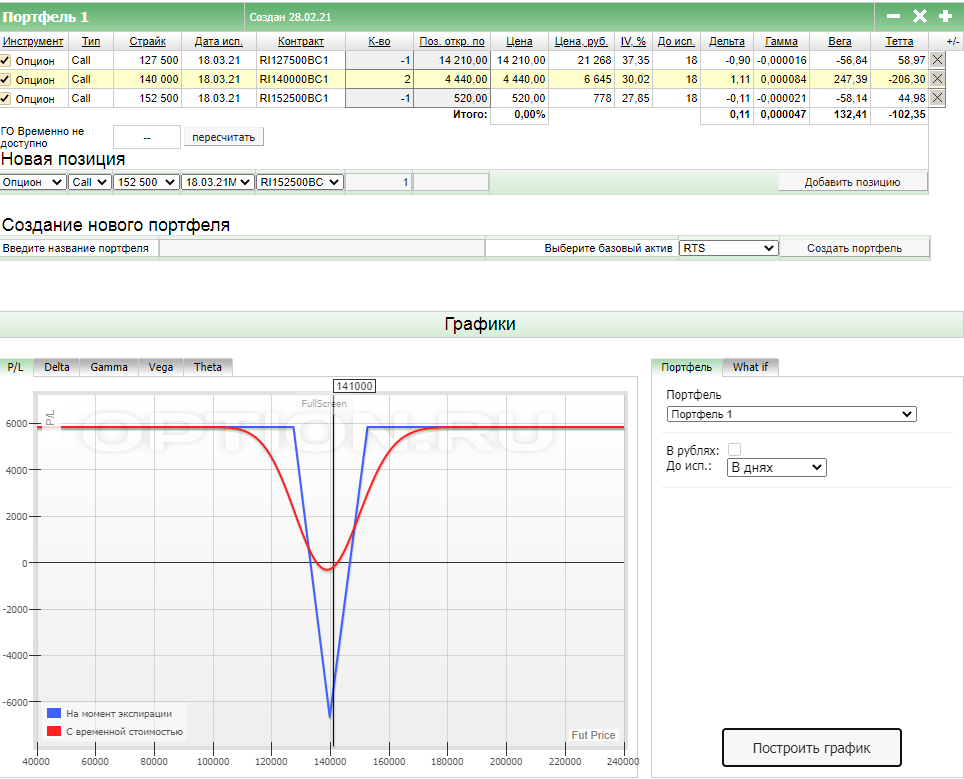Viewport: 964px width, 779px height.
Task: Sort table by 'IV, %' column header
Action: coord(633,41)
